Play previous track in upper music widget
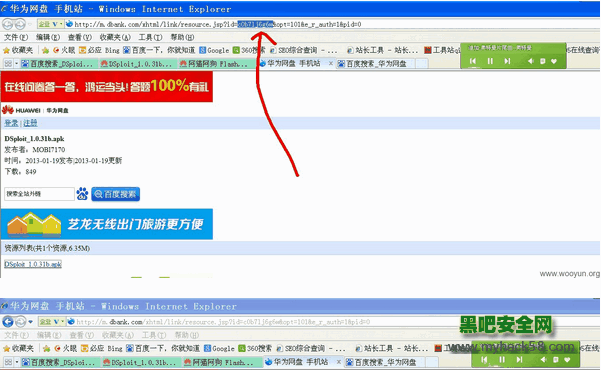 [x=473, y=61]
